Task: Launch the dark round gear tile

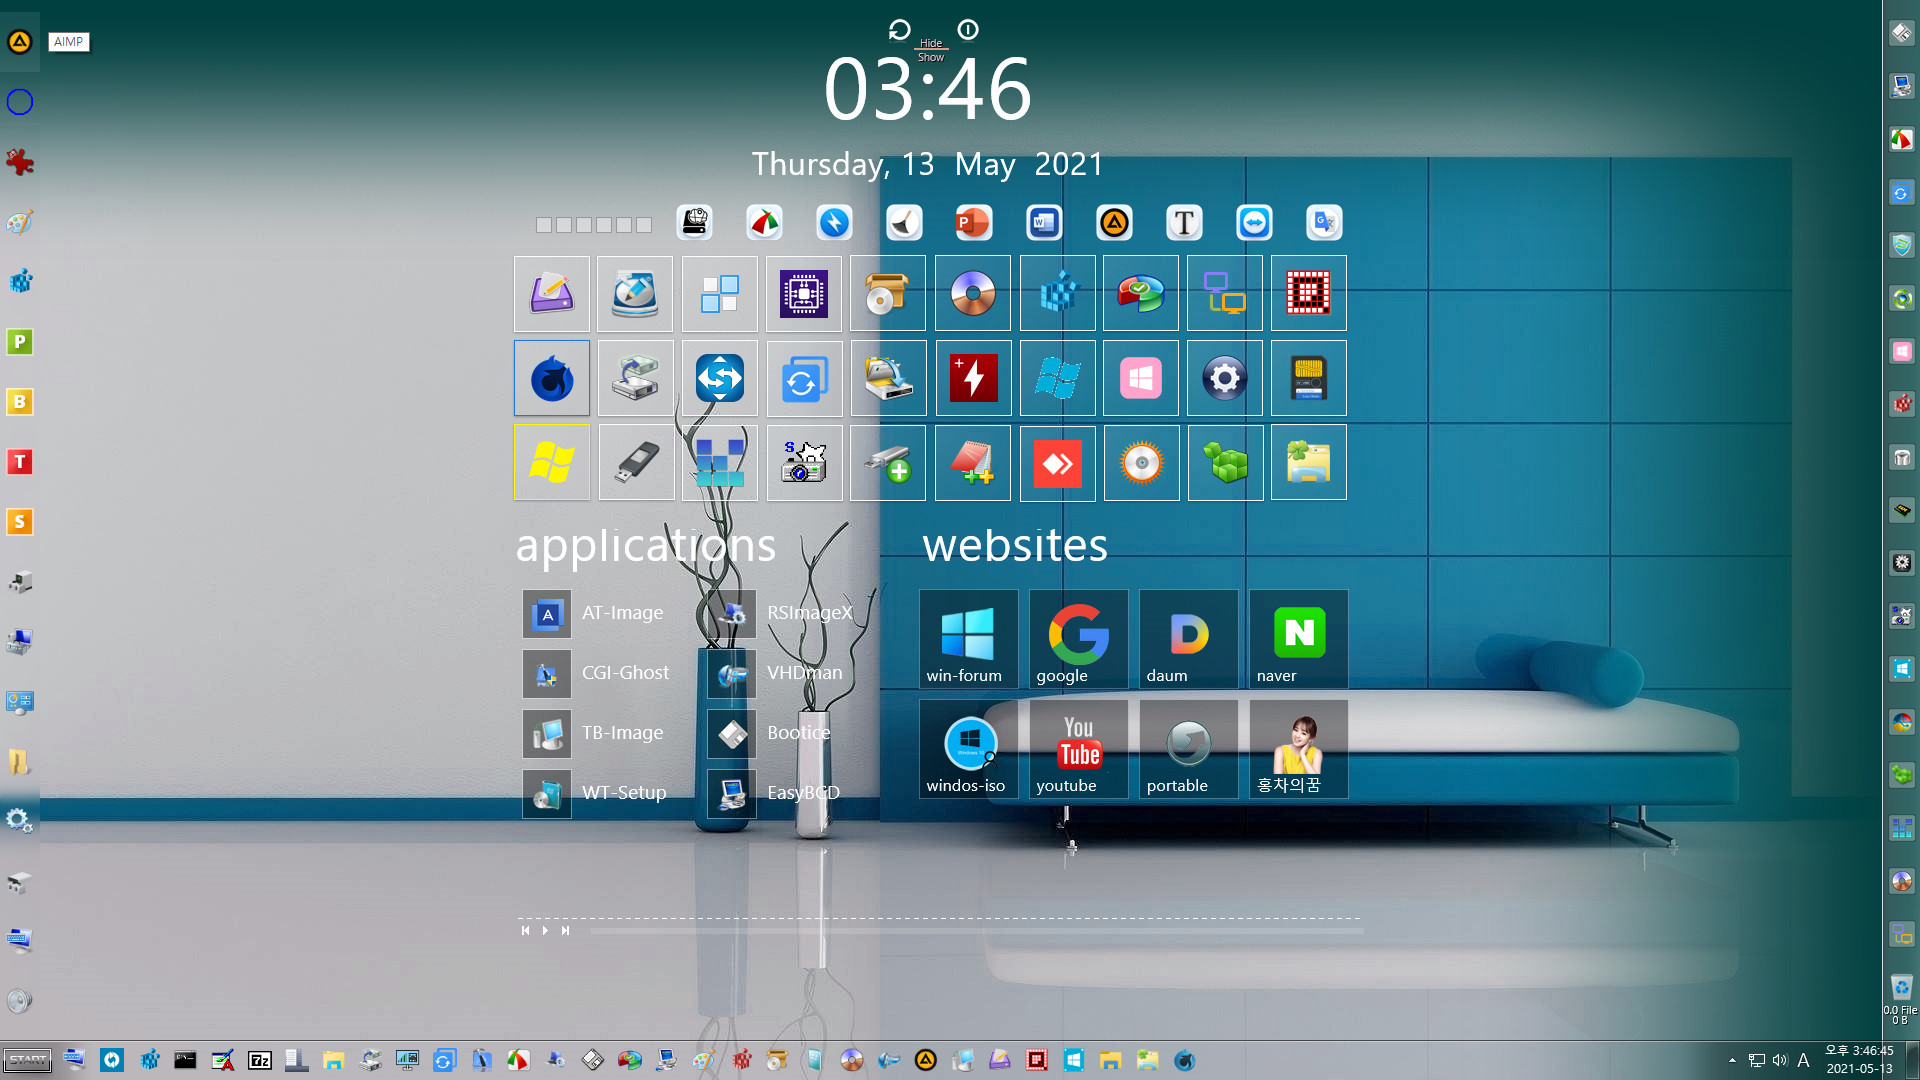Action: (1225, 378)
